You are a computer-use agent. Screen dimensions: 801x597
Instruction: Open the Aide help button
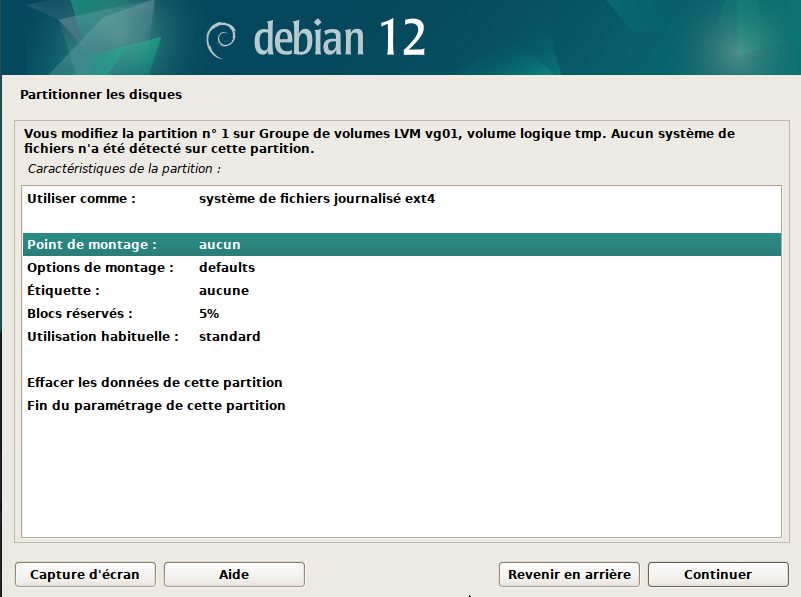coord(234,575)
